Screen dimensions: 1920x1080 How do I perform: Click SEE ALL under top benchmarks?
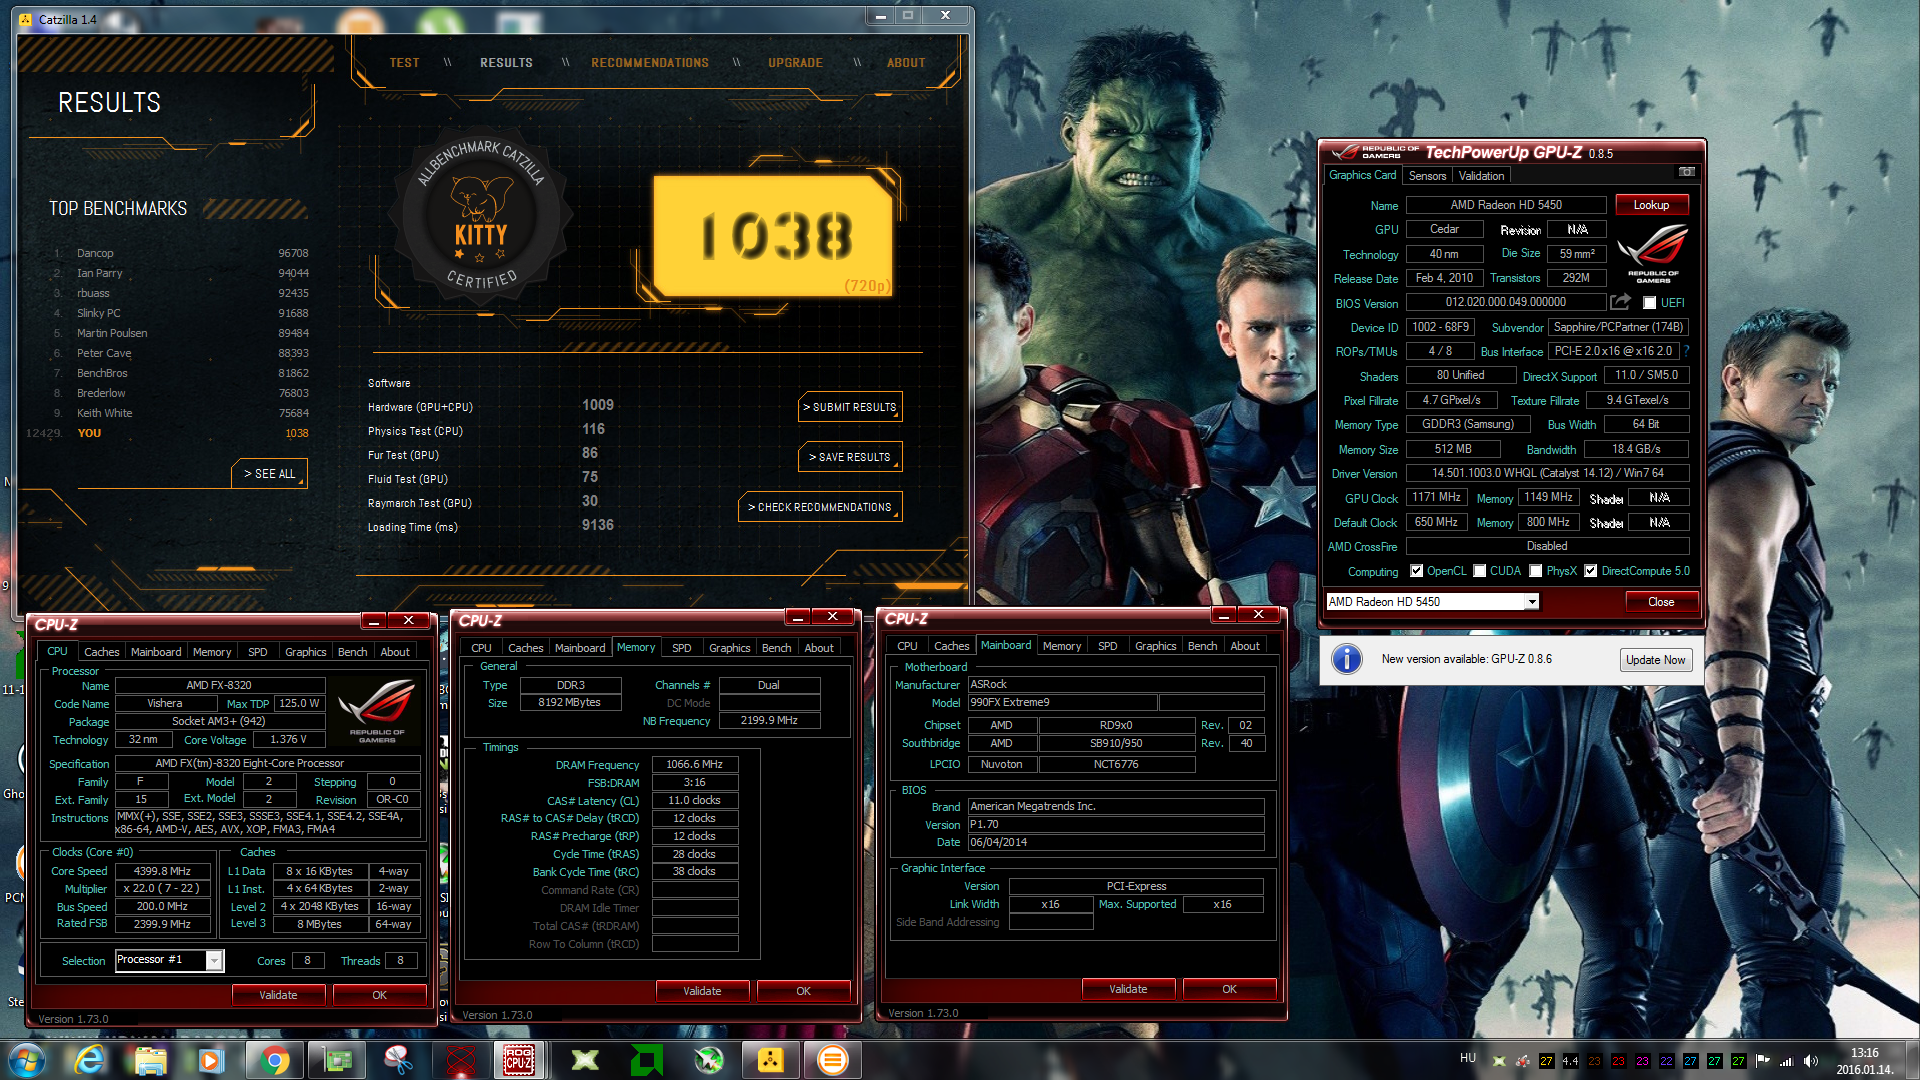coord(270,474)
